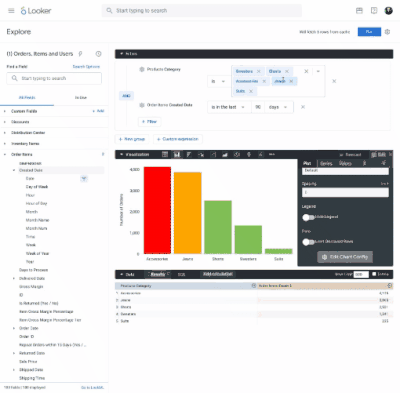Click the Run button
Viewport: 400px width, 393px height.
[x=369, y=32]
